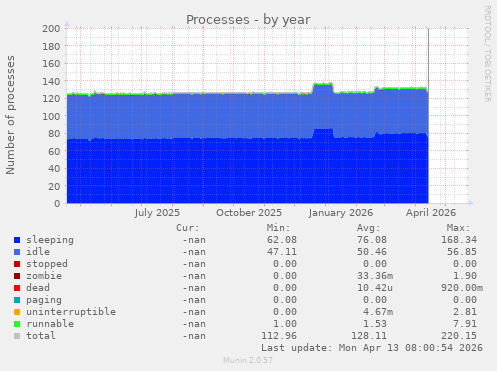The image size is (497, 371).
Task: Click the dead legend color swatch
Action: [17, 288]
